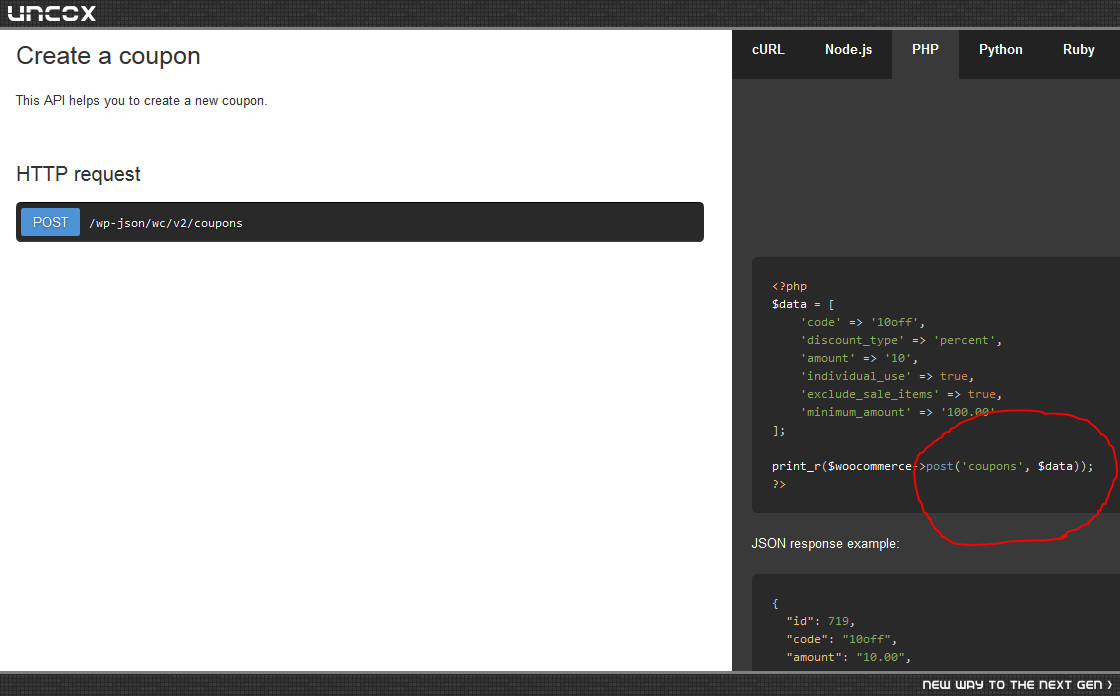Click the 'HTTP request' heading
This screenshot has height=696, width=1120.
[79, 174]
